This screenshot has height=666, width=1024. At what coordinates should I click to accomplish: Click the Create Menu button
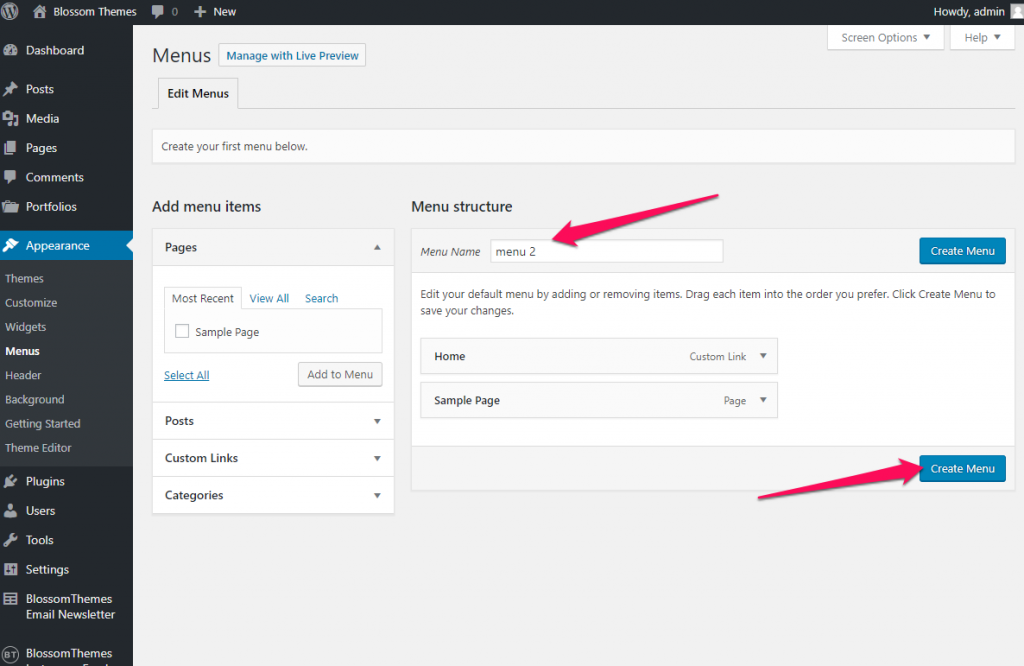coord(961,468)
